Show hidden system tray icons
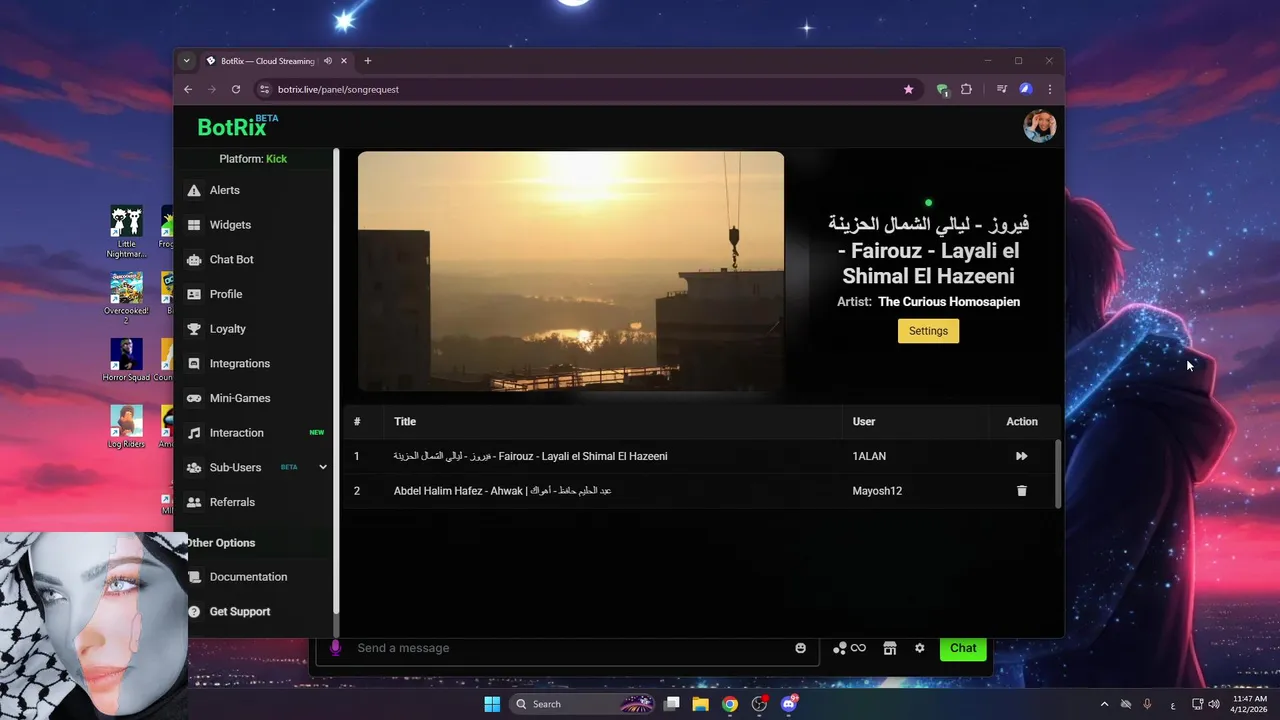This screenshot has width=1280, height=720. click(1104, 704)
